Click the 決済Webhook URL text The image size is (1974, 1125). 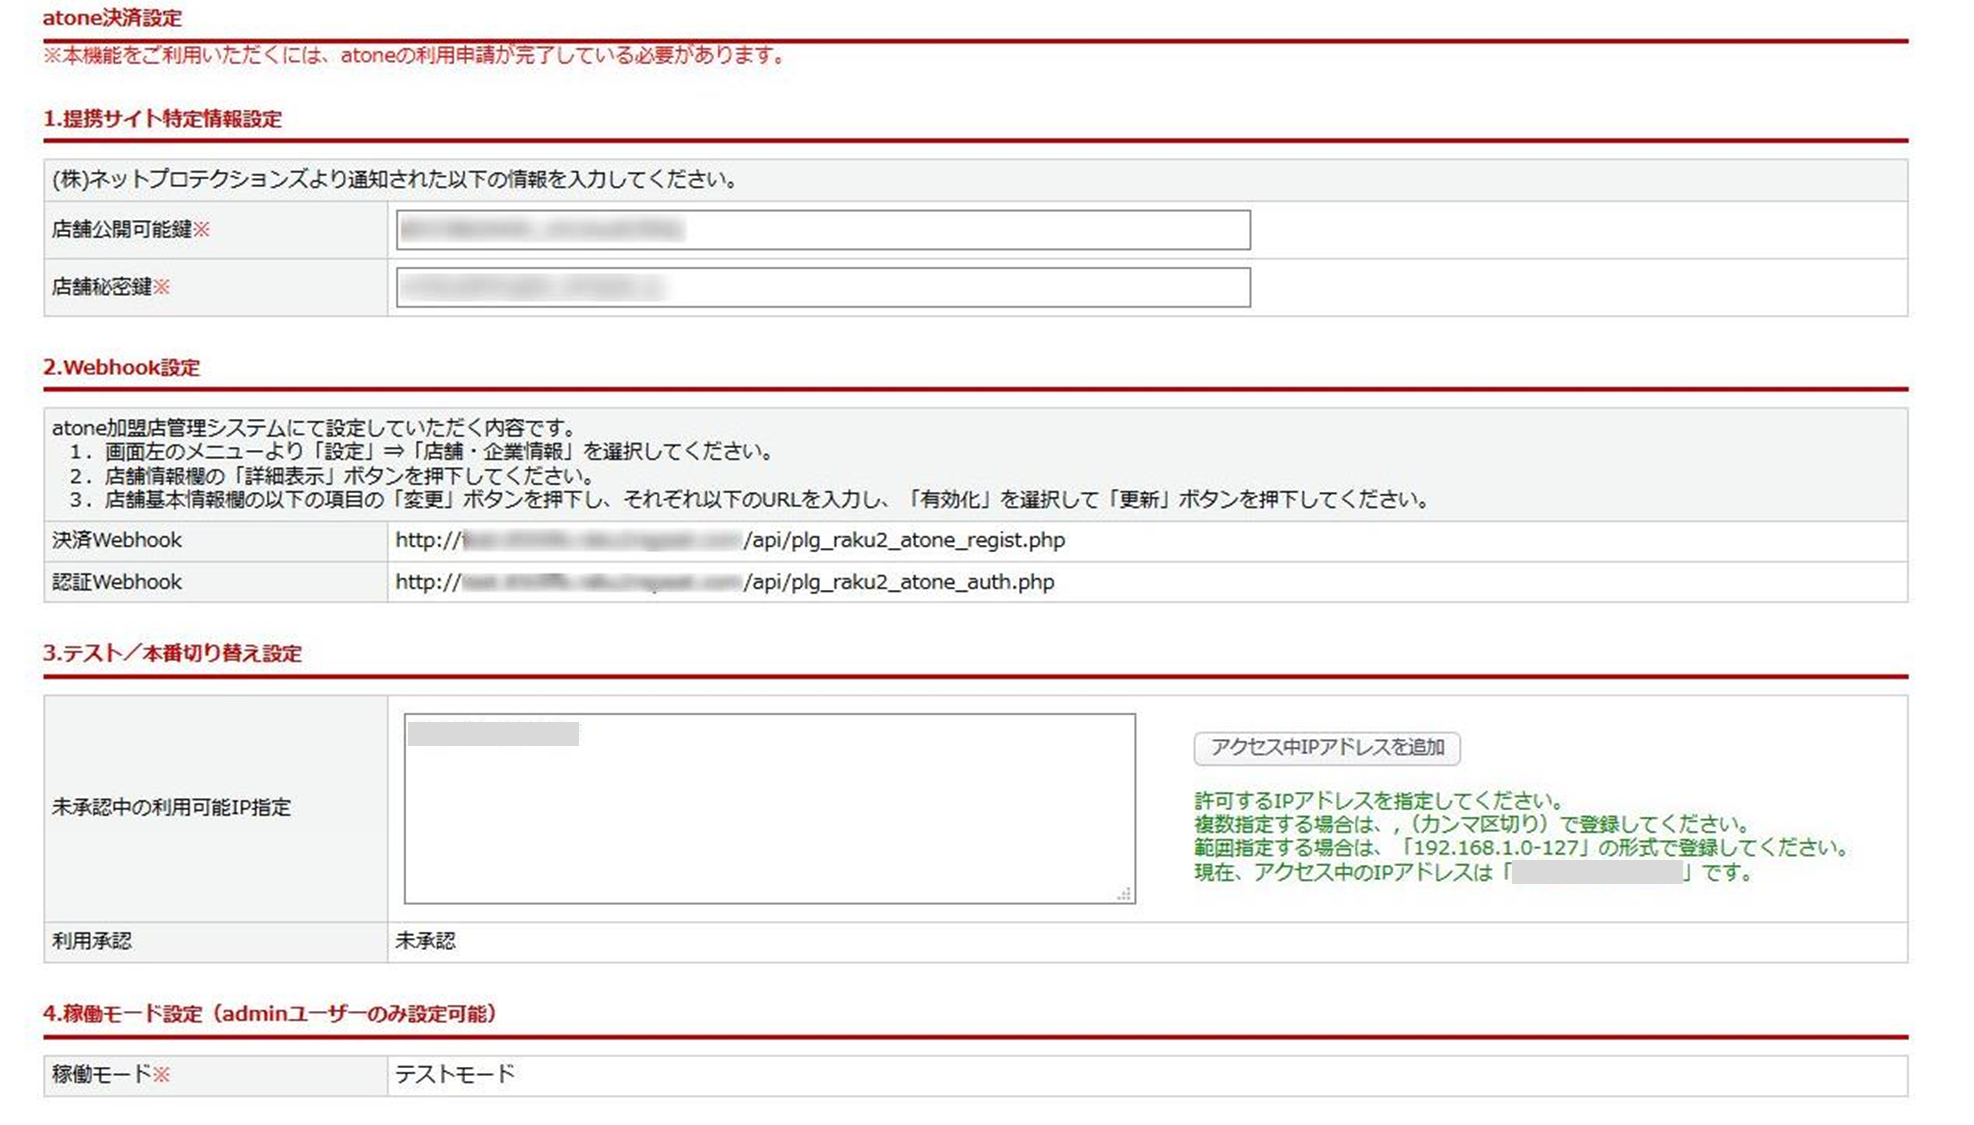point(730,541)
